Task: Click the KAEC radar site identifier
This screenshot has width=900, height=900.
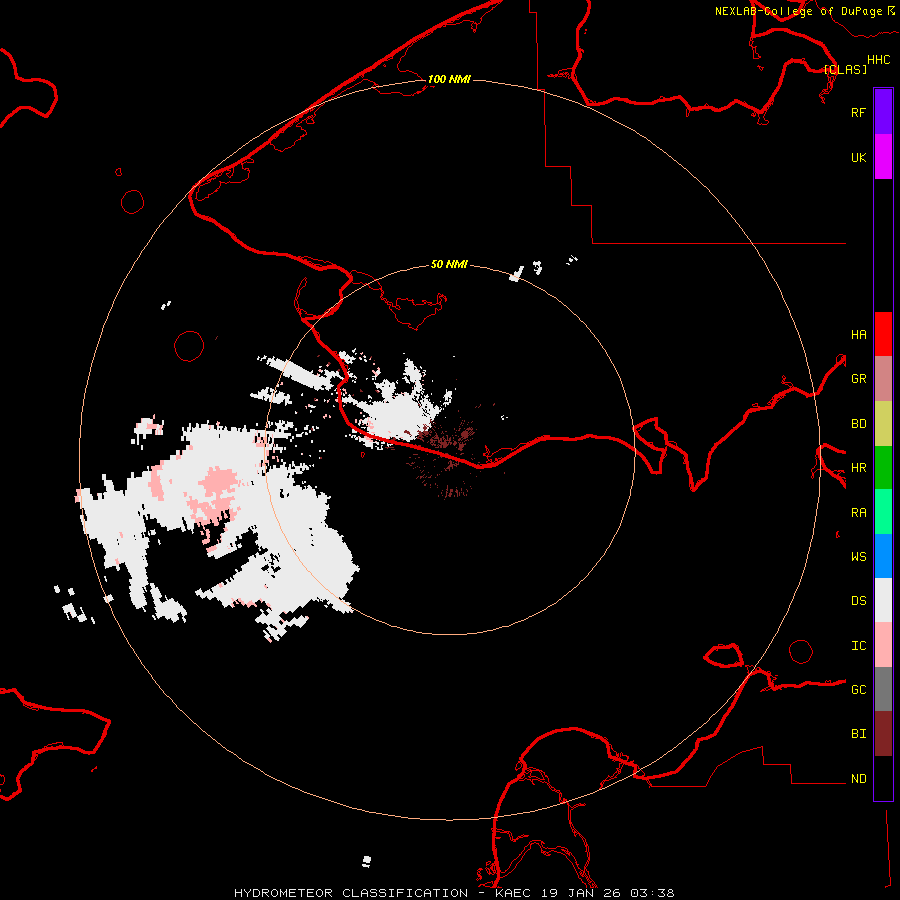Action: coord(514,893)
